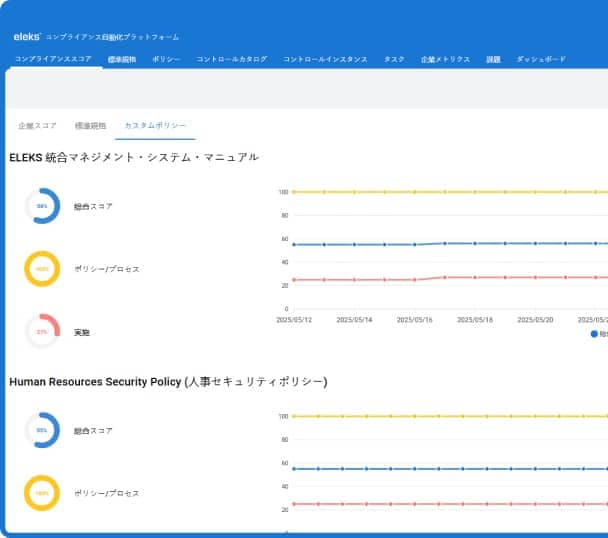Click the Human Resources Security Policy heading

coord(168,382)
